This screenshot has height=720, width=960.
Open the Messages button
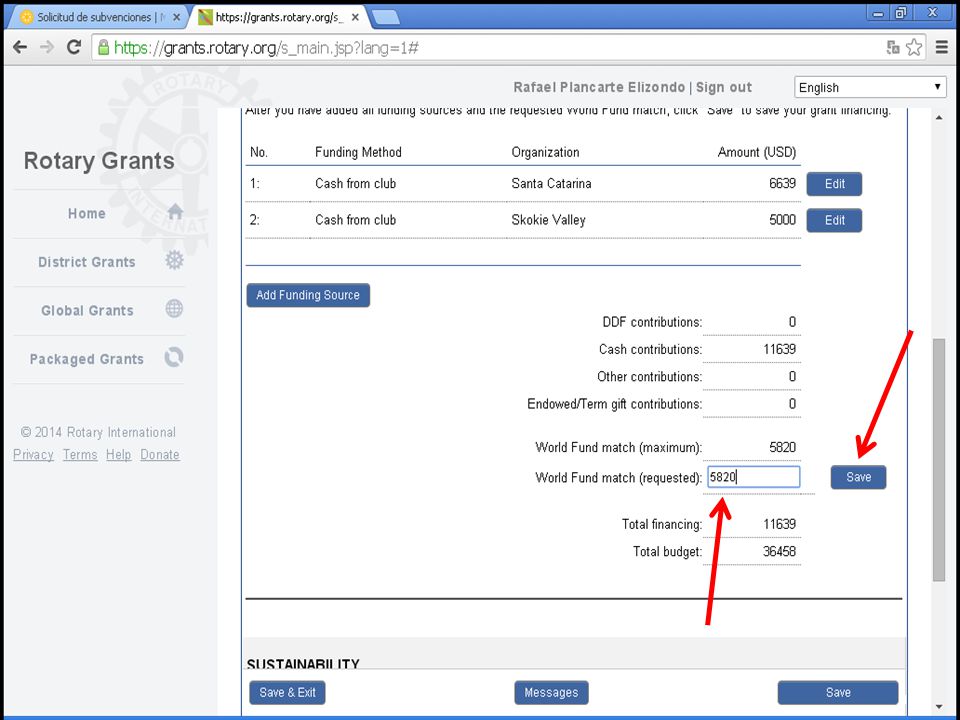[551, 692]
